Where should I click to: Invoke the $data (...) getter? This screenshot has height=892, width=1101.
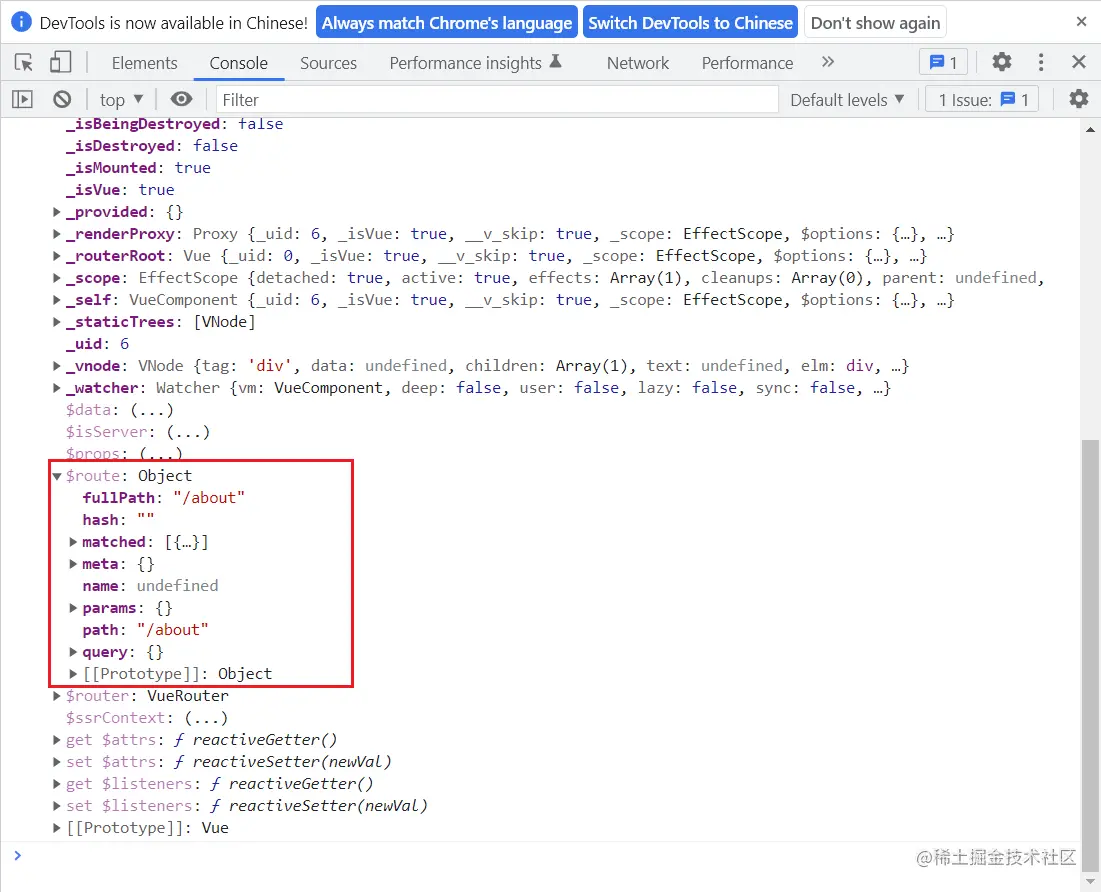click(x=152, y=409)
